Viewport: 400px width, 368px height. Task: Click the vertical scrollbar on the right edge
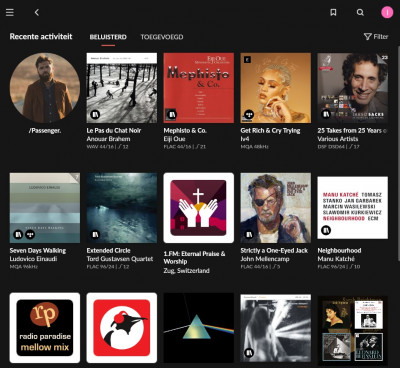[398, 153]
